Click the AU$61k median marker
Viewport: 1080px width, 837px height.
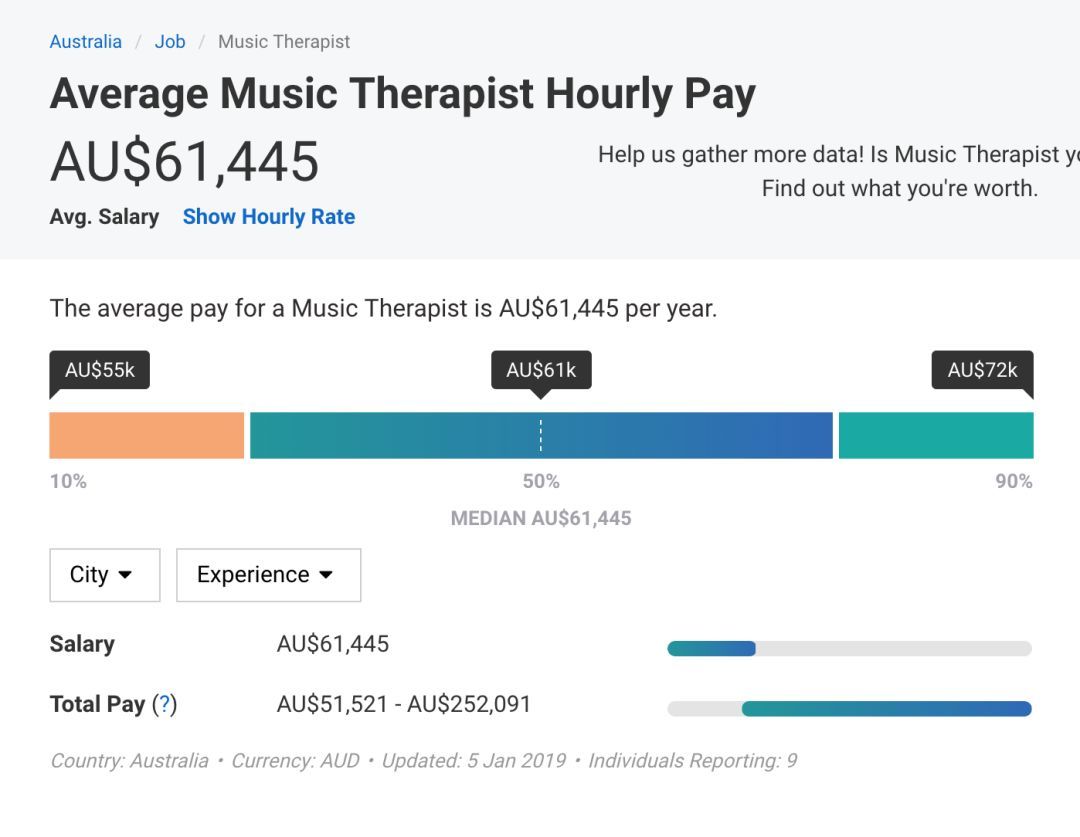541,371
